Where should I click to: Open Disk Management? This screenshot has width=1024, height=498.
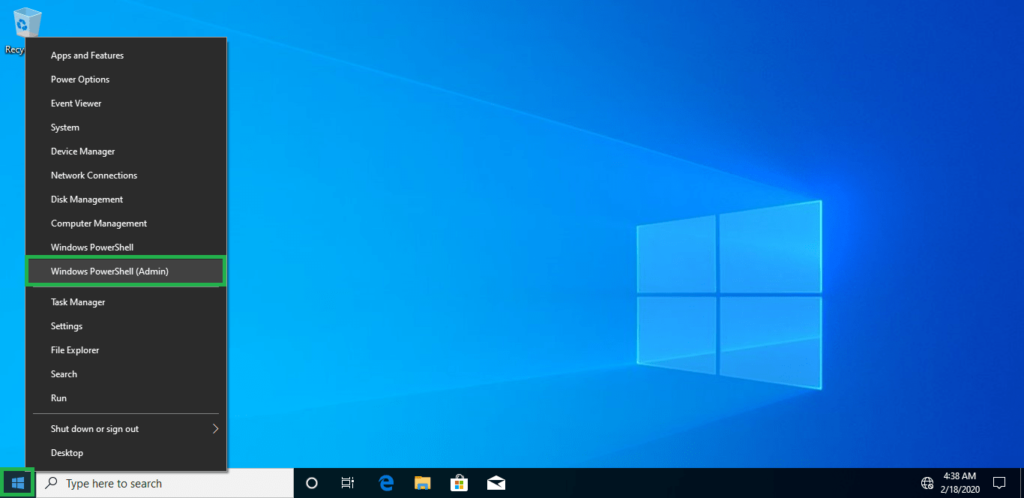(x=126, y=199)
